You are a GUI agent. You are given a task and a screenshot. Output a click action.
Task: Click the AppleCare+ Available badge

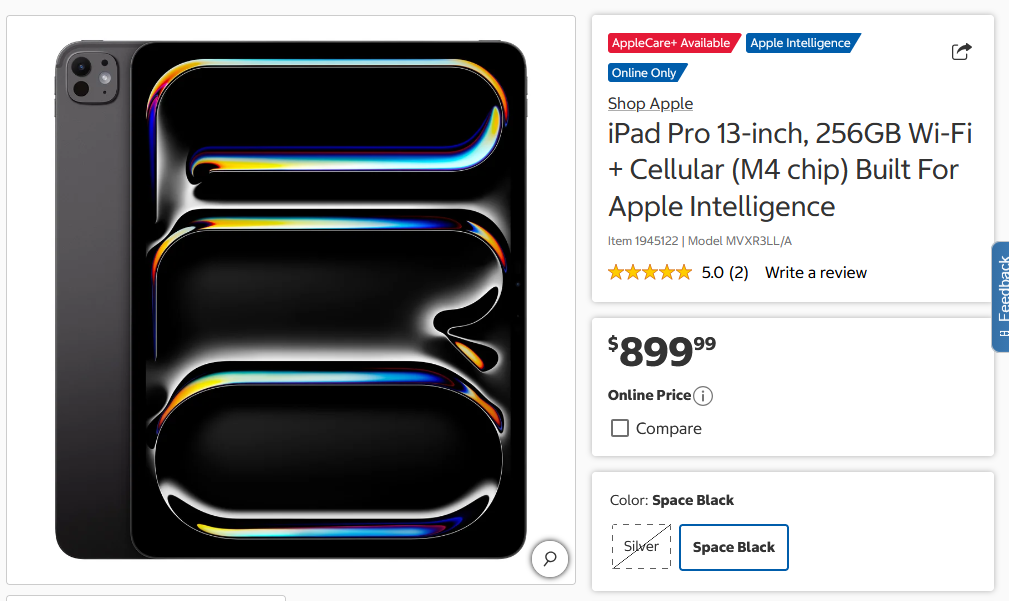(672, 43)
